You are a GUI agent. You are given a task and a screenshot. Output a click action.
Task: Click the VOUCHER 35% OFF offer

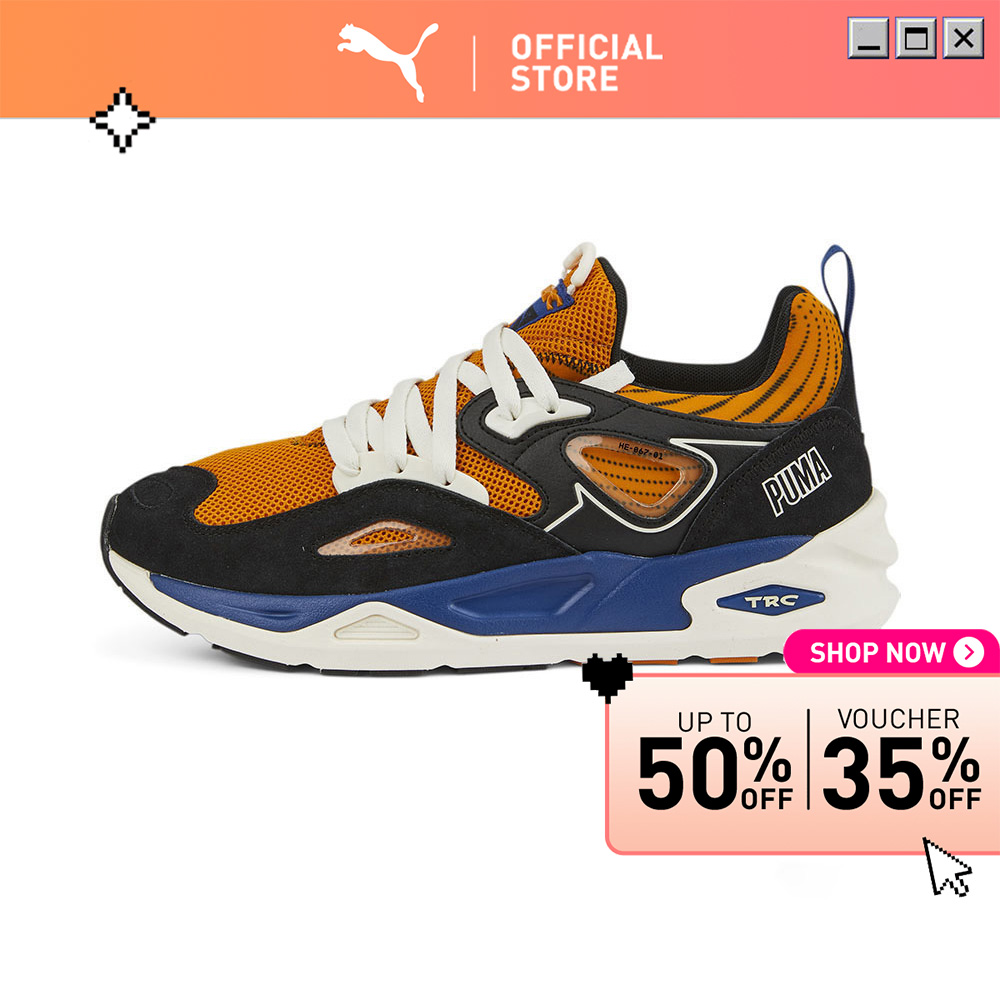coord(901,759)
